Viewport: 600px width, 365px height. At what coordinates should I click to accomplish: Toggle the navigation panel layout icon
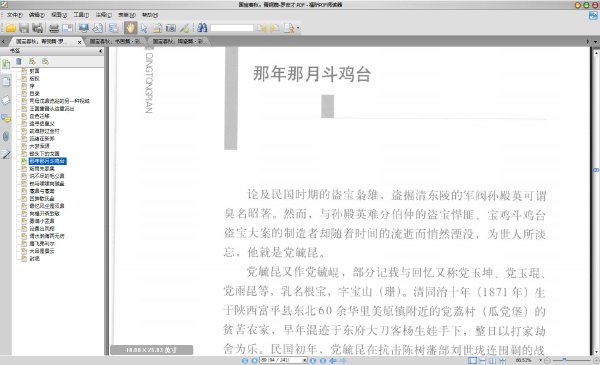pos(114,28)
